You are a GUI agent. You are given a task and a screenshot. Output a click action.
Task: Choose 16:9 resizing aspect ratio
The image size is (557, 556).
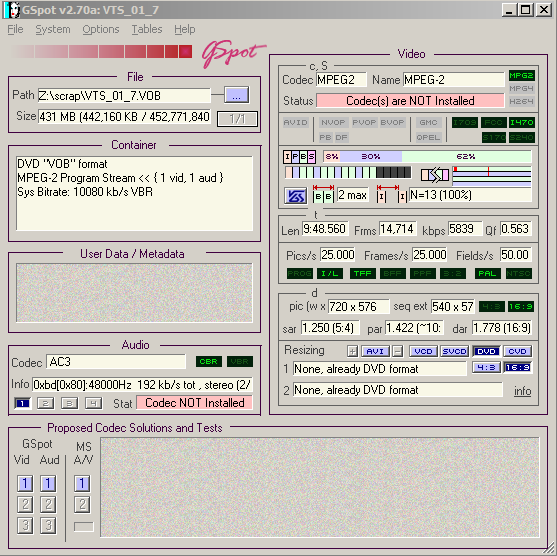point(518,367)
